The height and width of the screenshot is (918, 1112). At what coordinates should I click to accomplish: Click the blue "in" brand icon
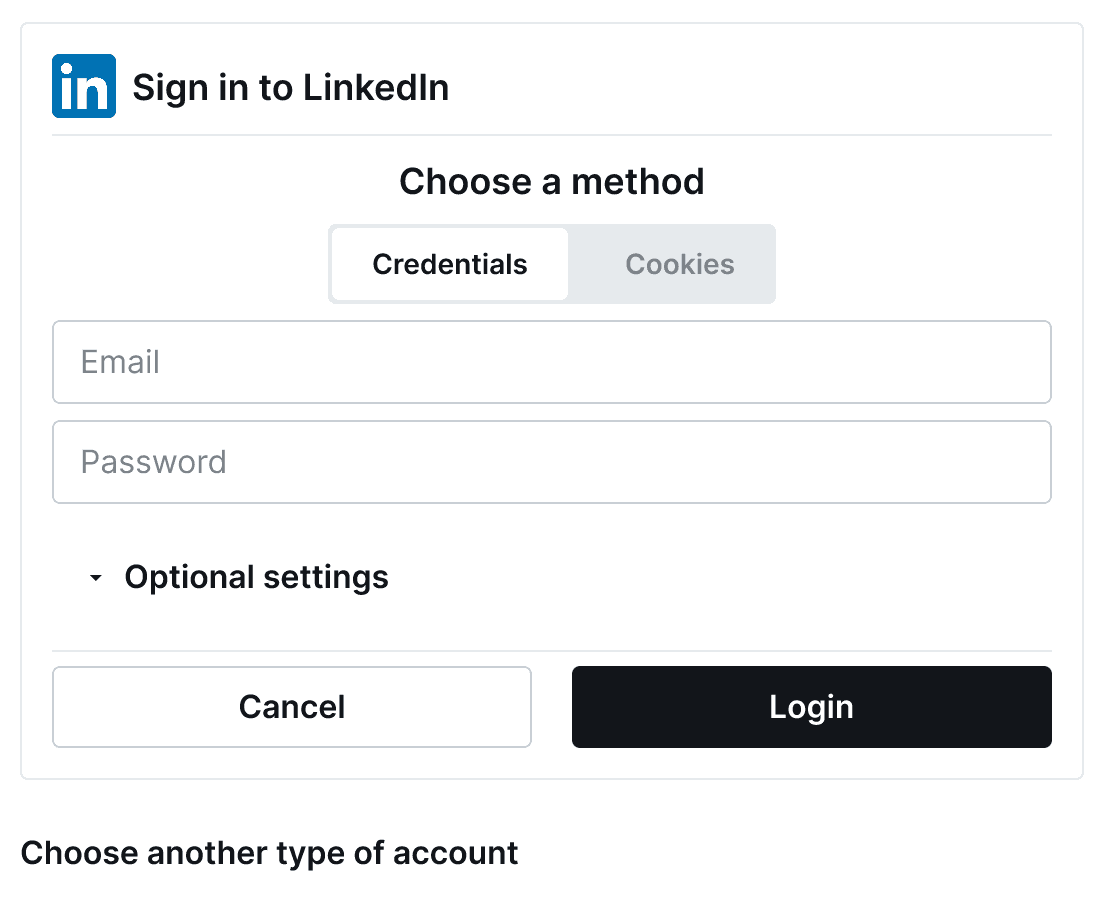click(84, 86)
